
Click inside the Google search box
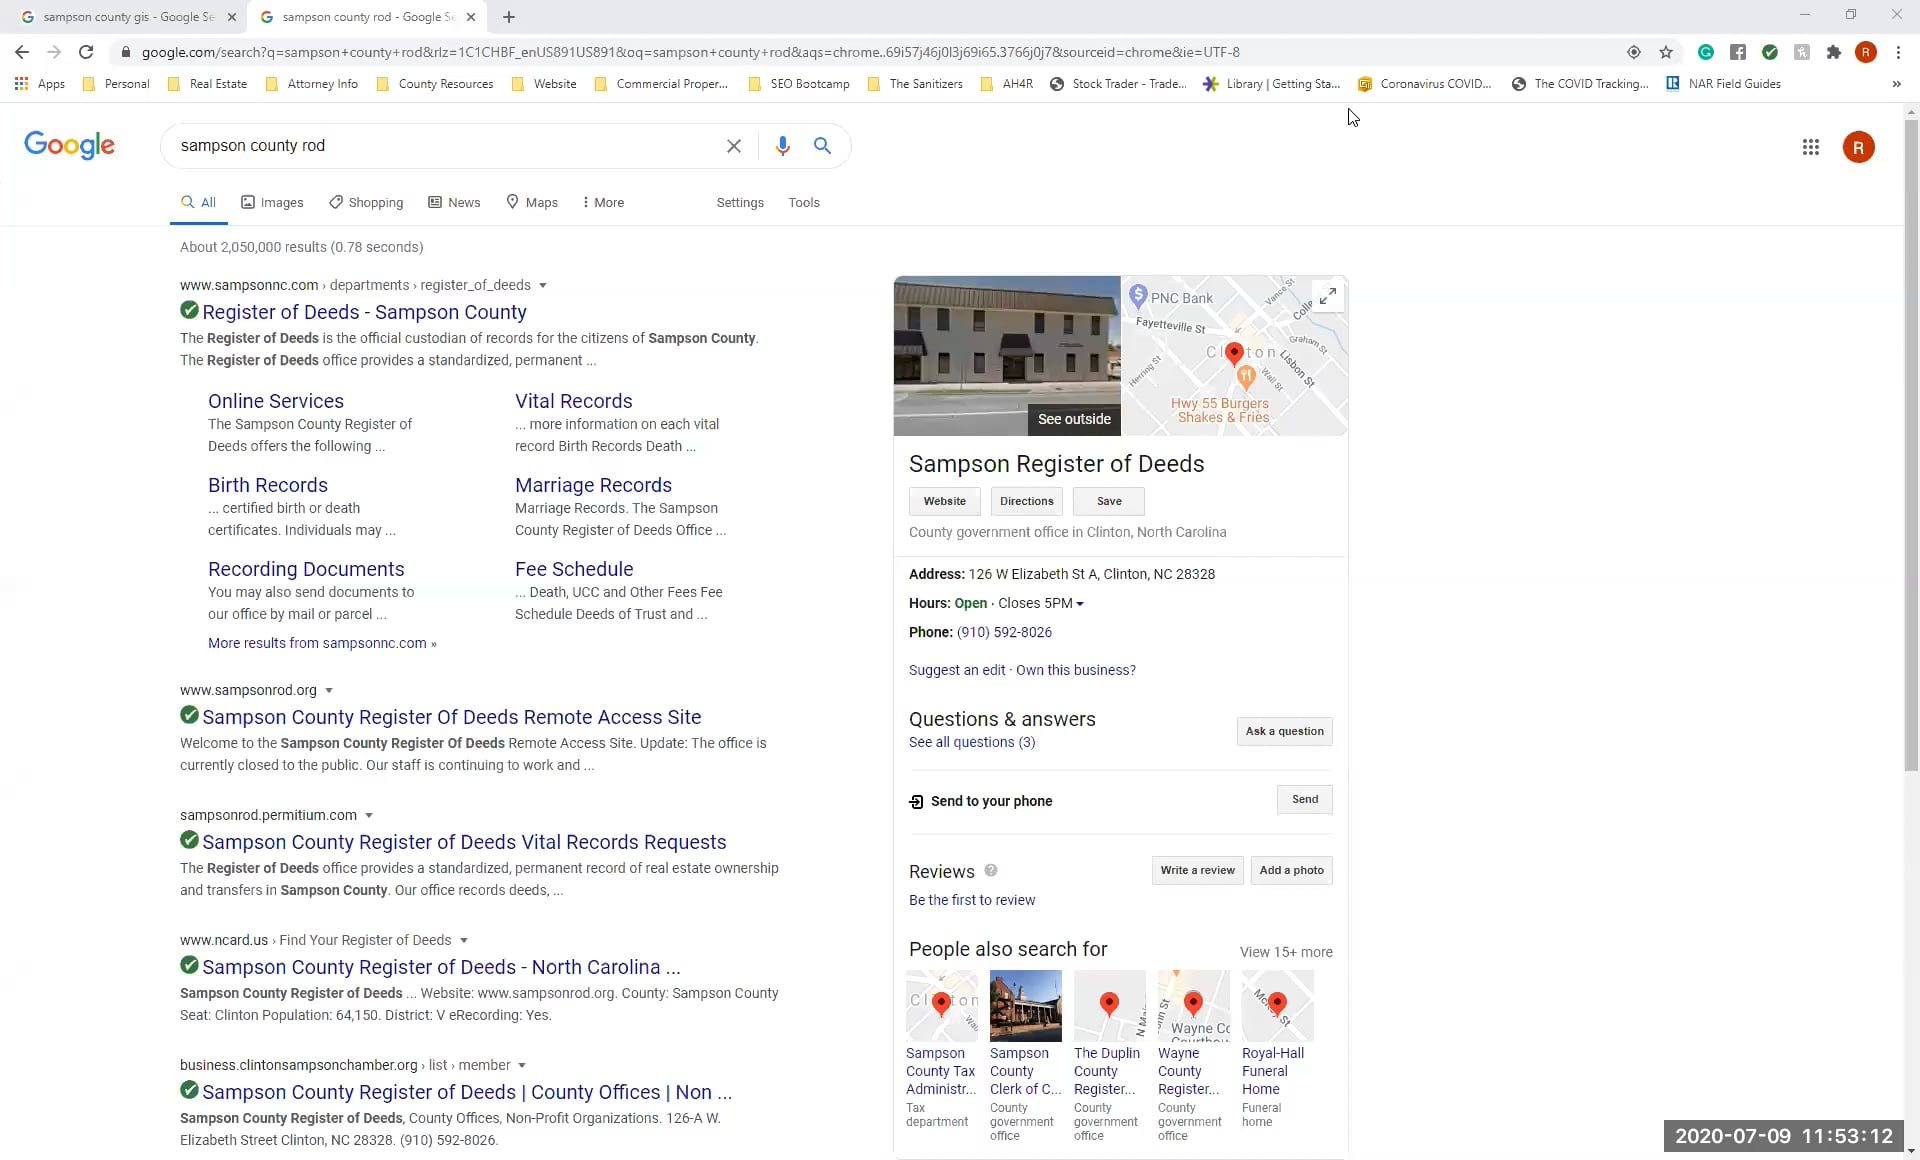pos(440,146)
